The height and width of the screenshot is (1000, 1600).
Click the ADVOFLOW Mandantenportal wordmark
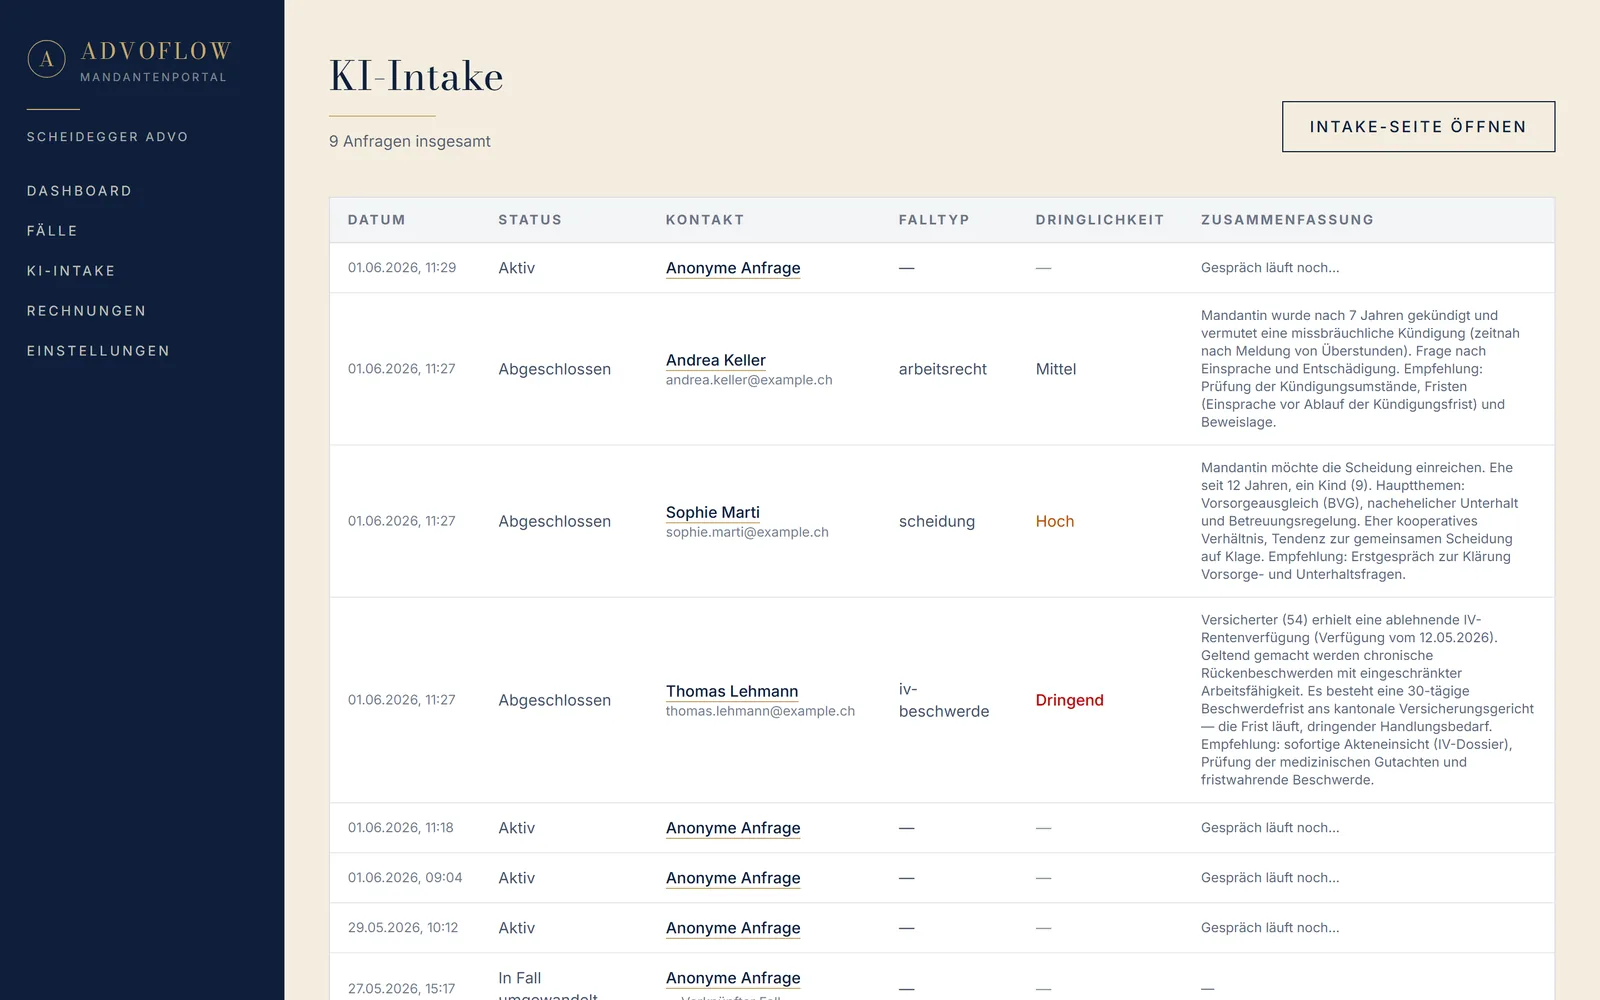pos(155,60)
